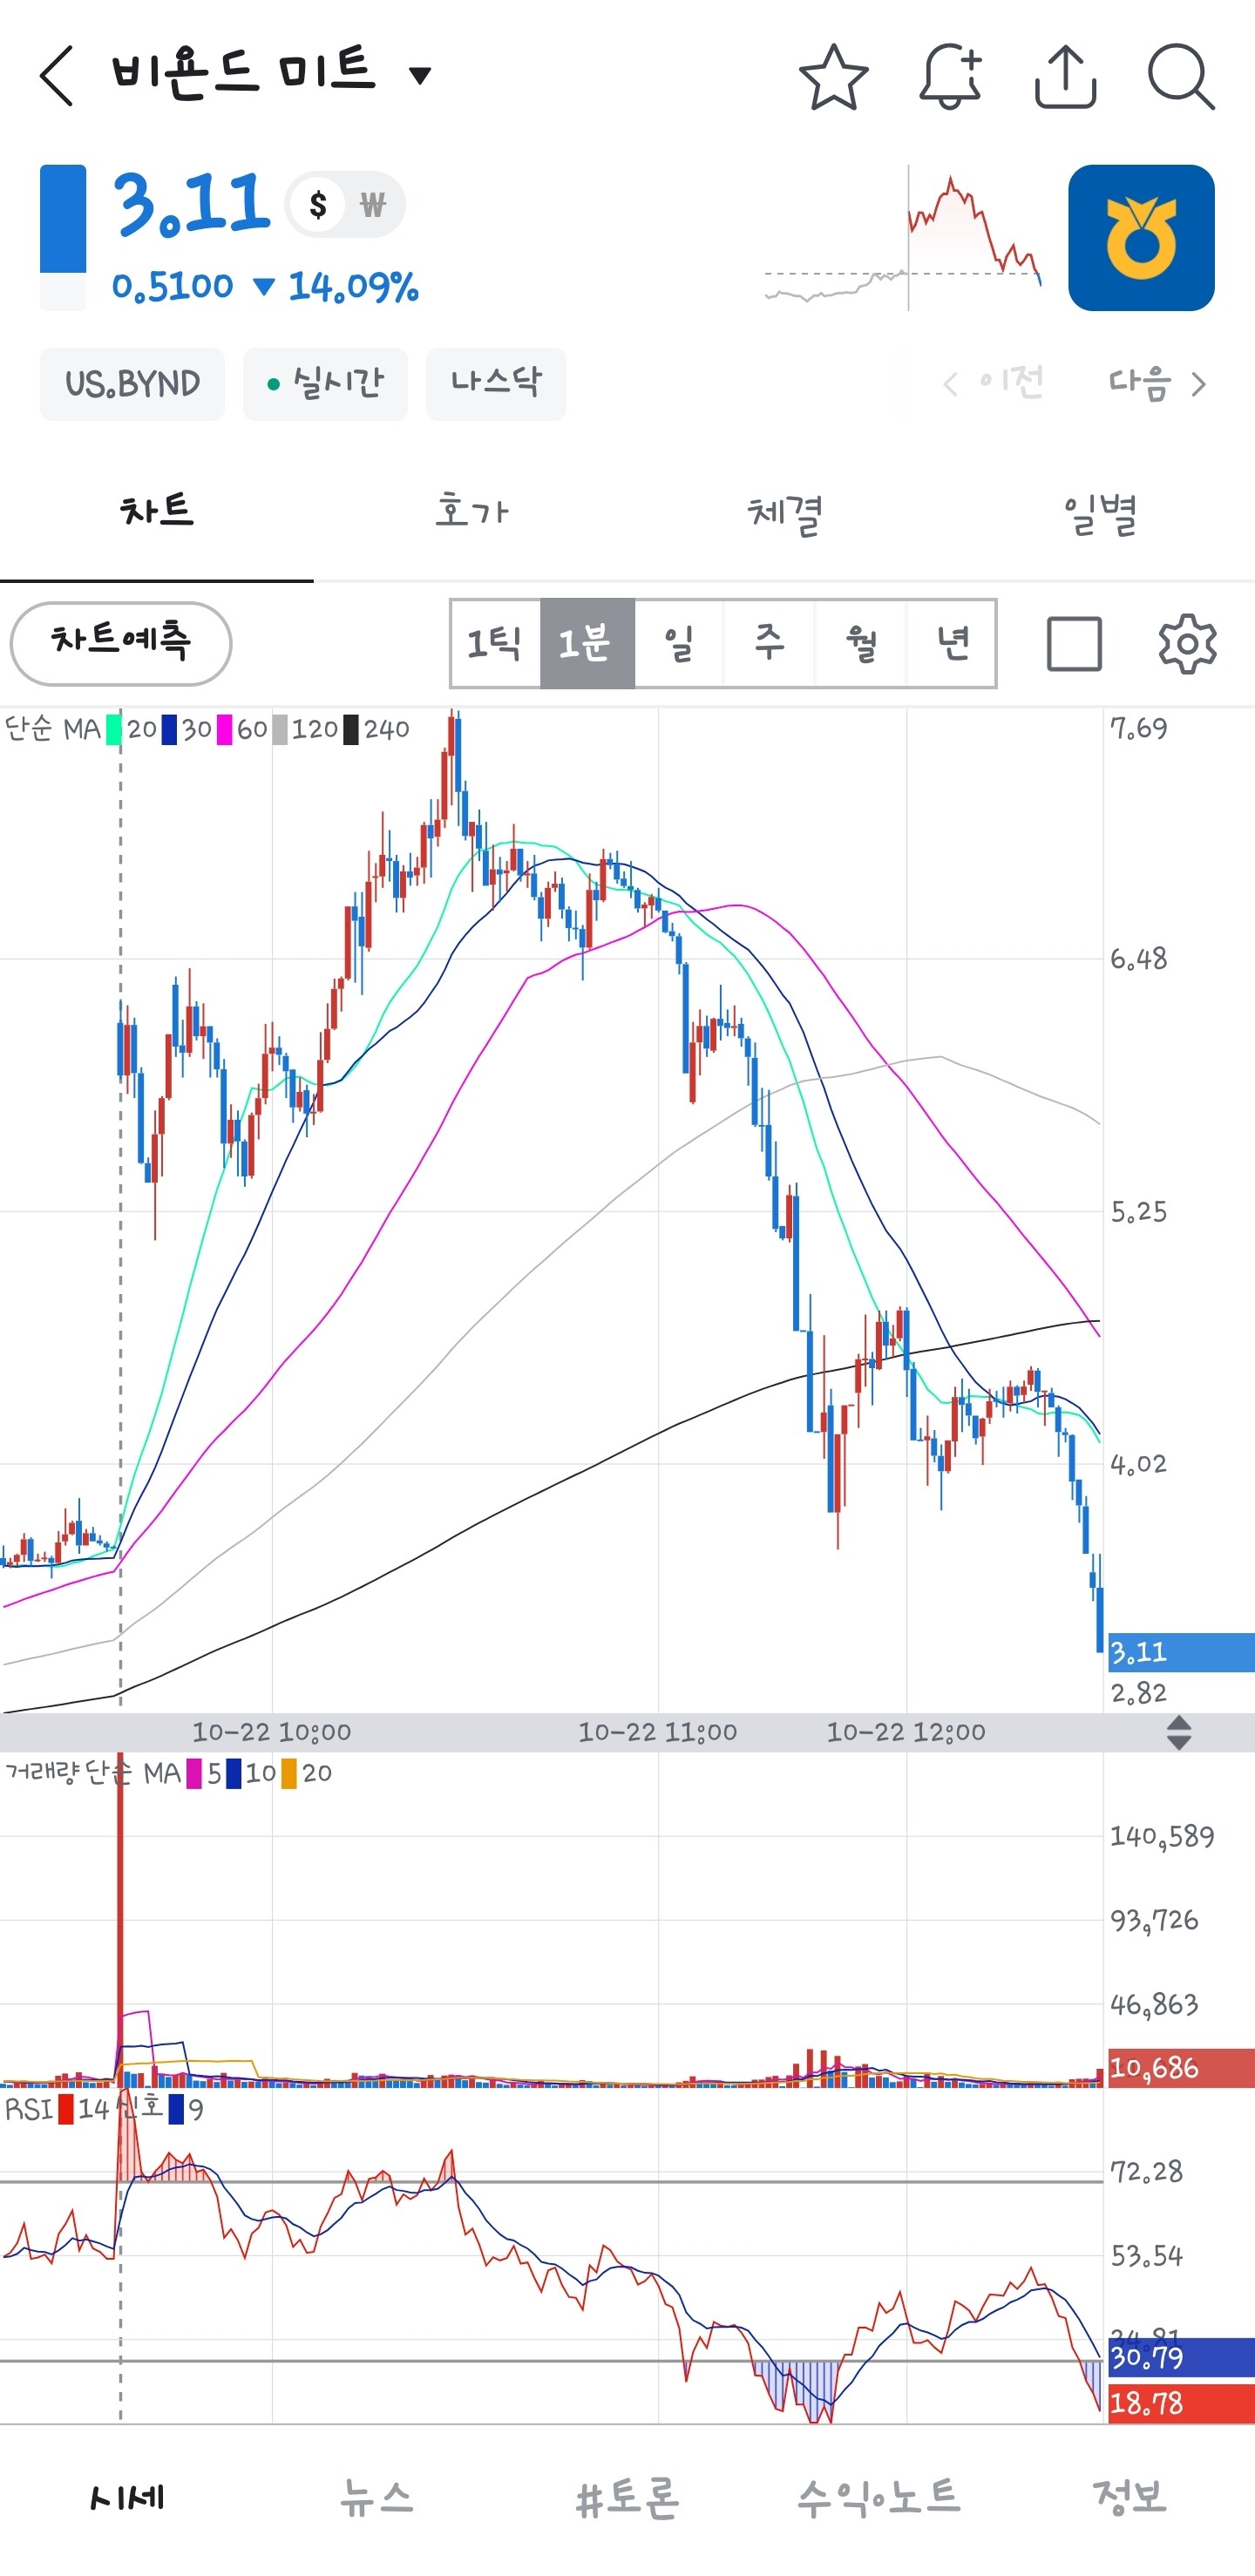This screenshot has width=1255, height=2576.
Task: Tap the US.BYND ticker tag
Action: [132, 384]
